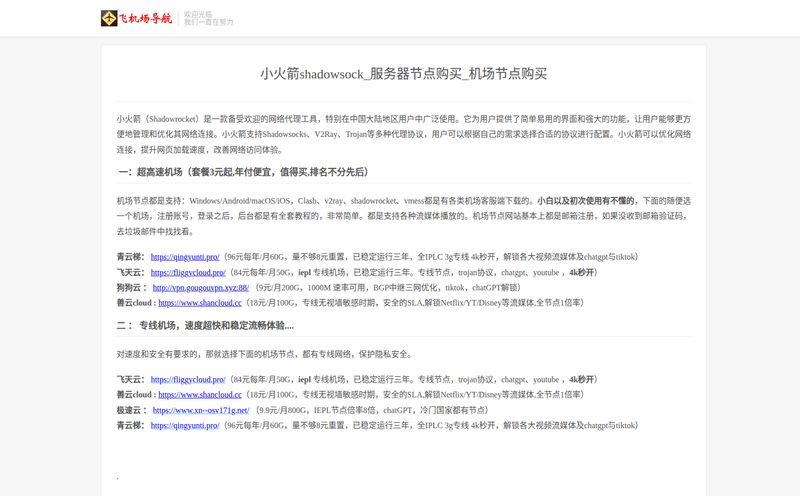800x496 pixels.
Task: Open the first 飞天云 fliggycloud.pro link
Action: point(188,272)
